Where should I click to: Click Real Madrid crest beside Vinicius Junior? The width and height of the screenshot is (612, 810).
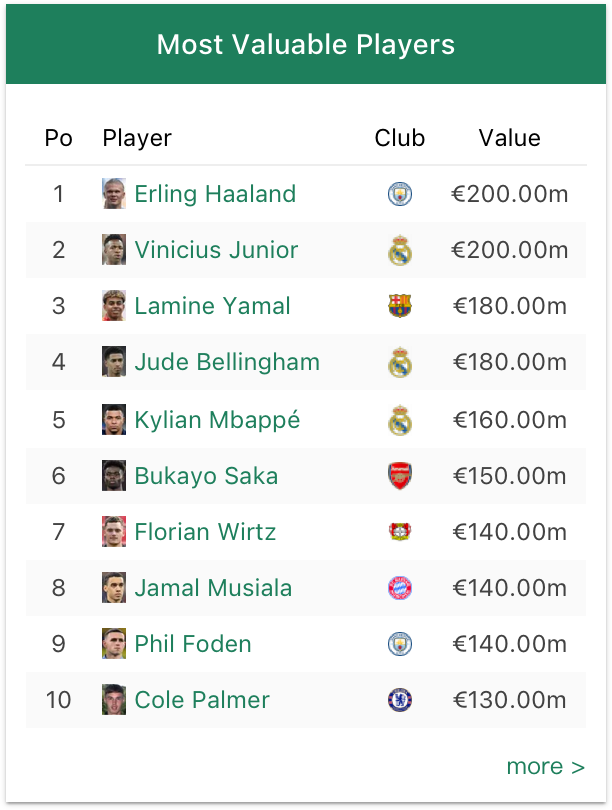[x=400, y=250]
